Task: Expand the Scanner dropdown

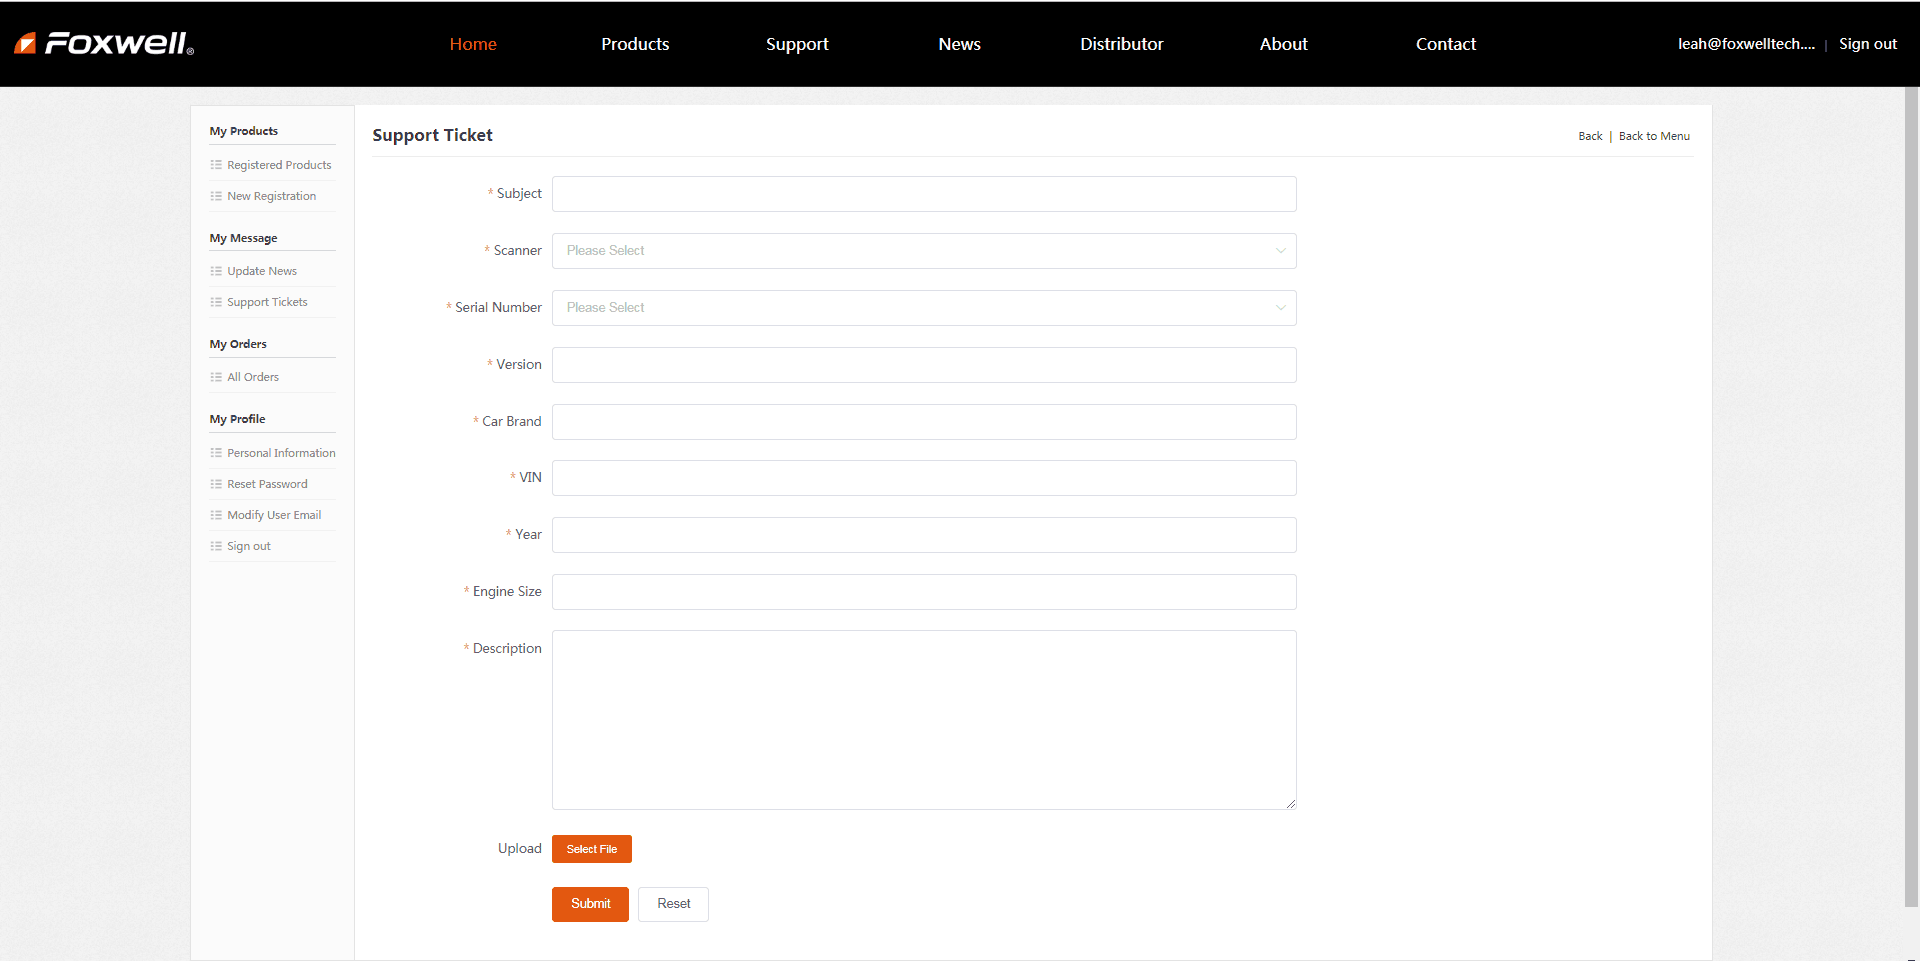Action: click(923, 251)
